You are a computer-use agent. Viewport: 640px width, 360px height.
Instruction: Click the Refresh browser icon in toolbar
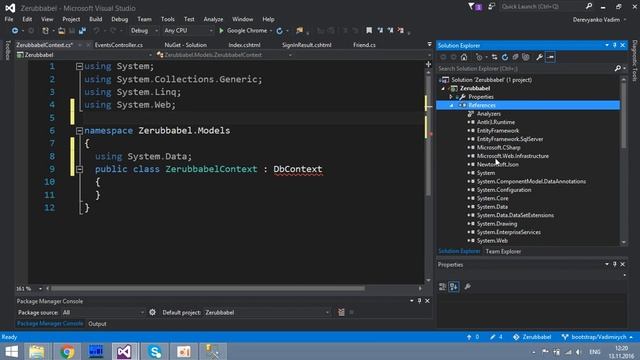click(280, 31)
